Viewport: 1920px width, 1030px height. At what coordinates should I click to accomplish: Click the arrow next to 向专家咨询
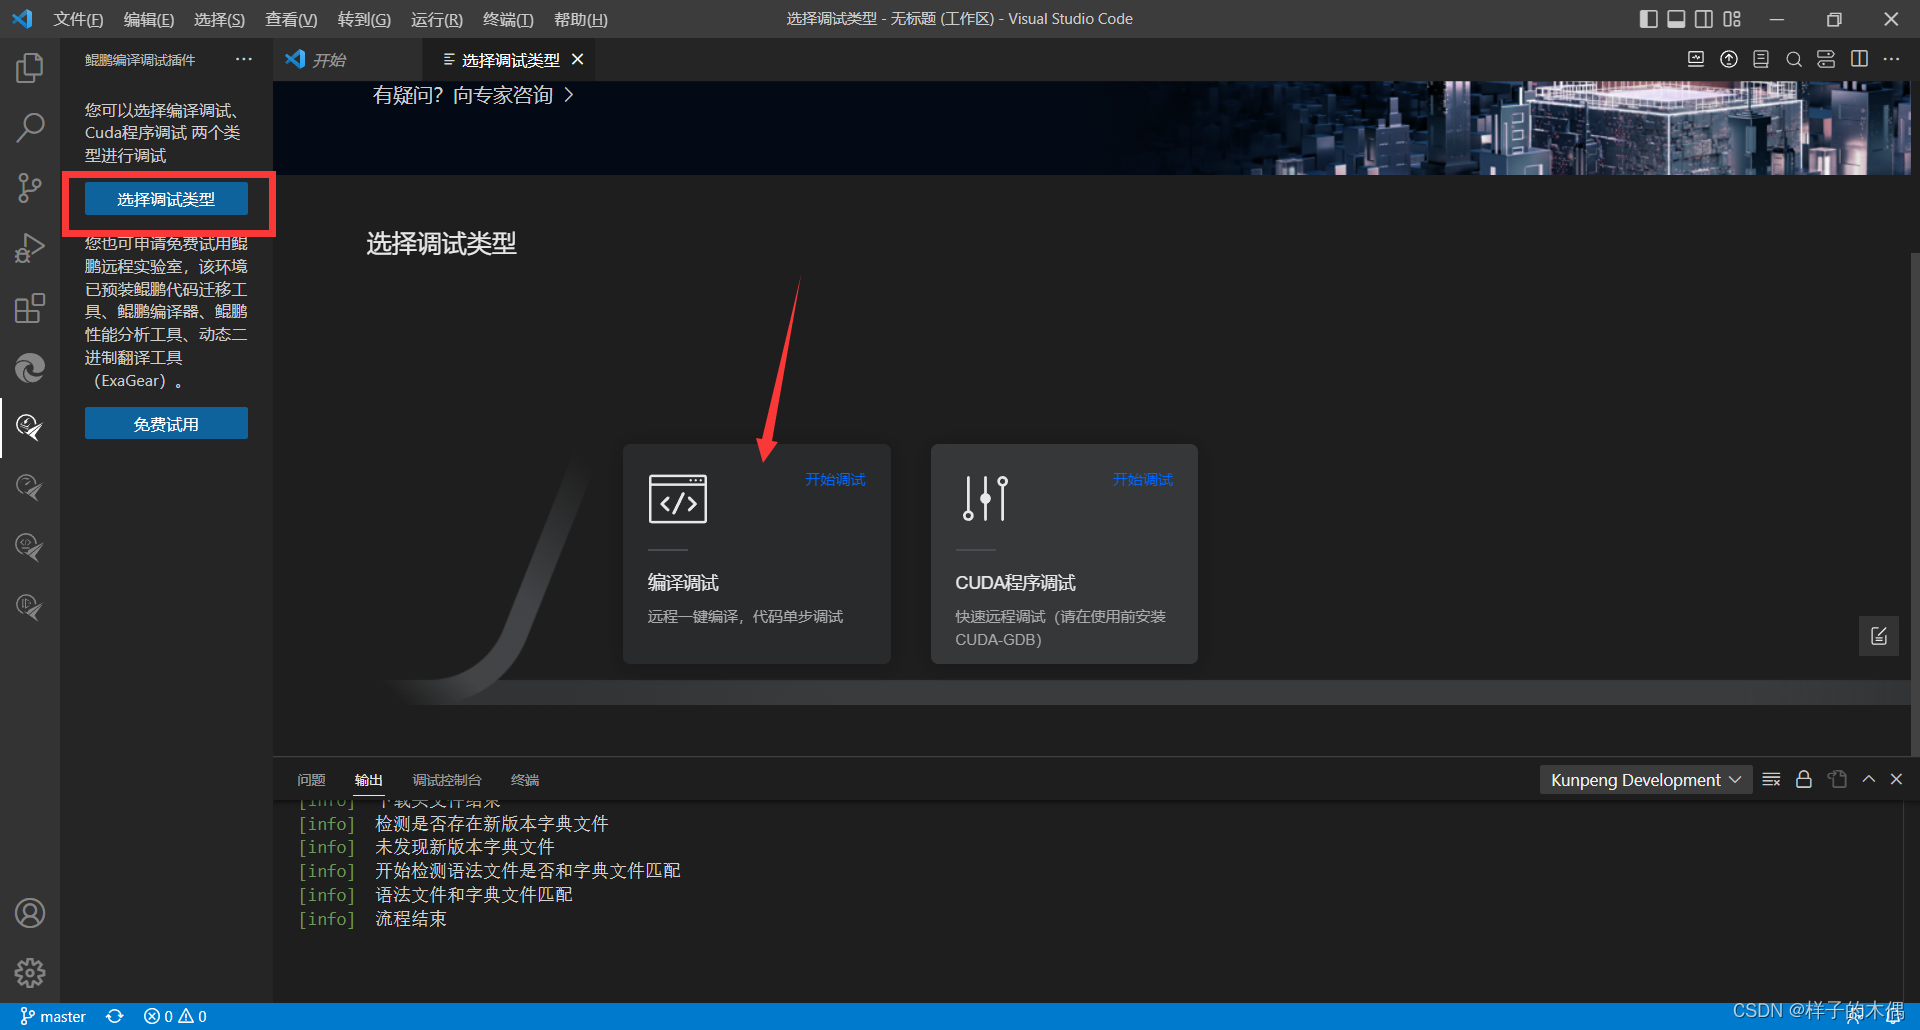[x=569, y=95]
